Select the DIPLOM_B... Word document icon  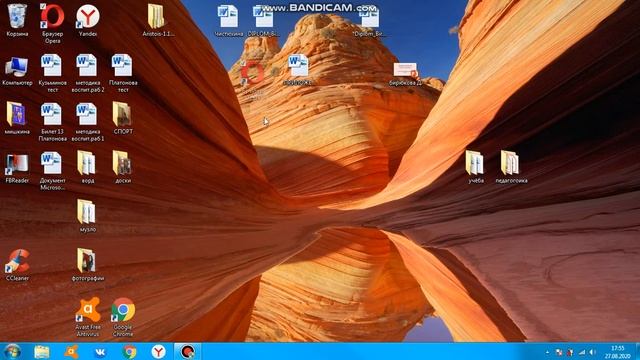coord(263,20)
